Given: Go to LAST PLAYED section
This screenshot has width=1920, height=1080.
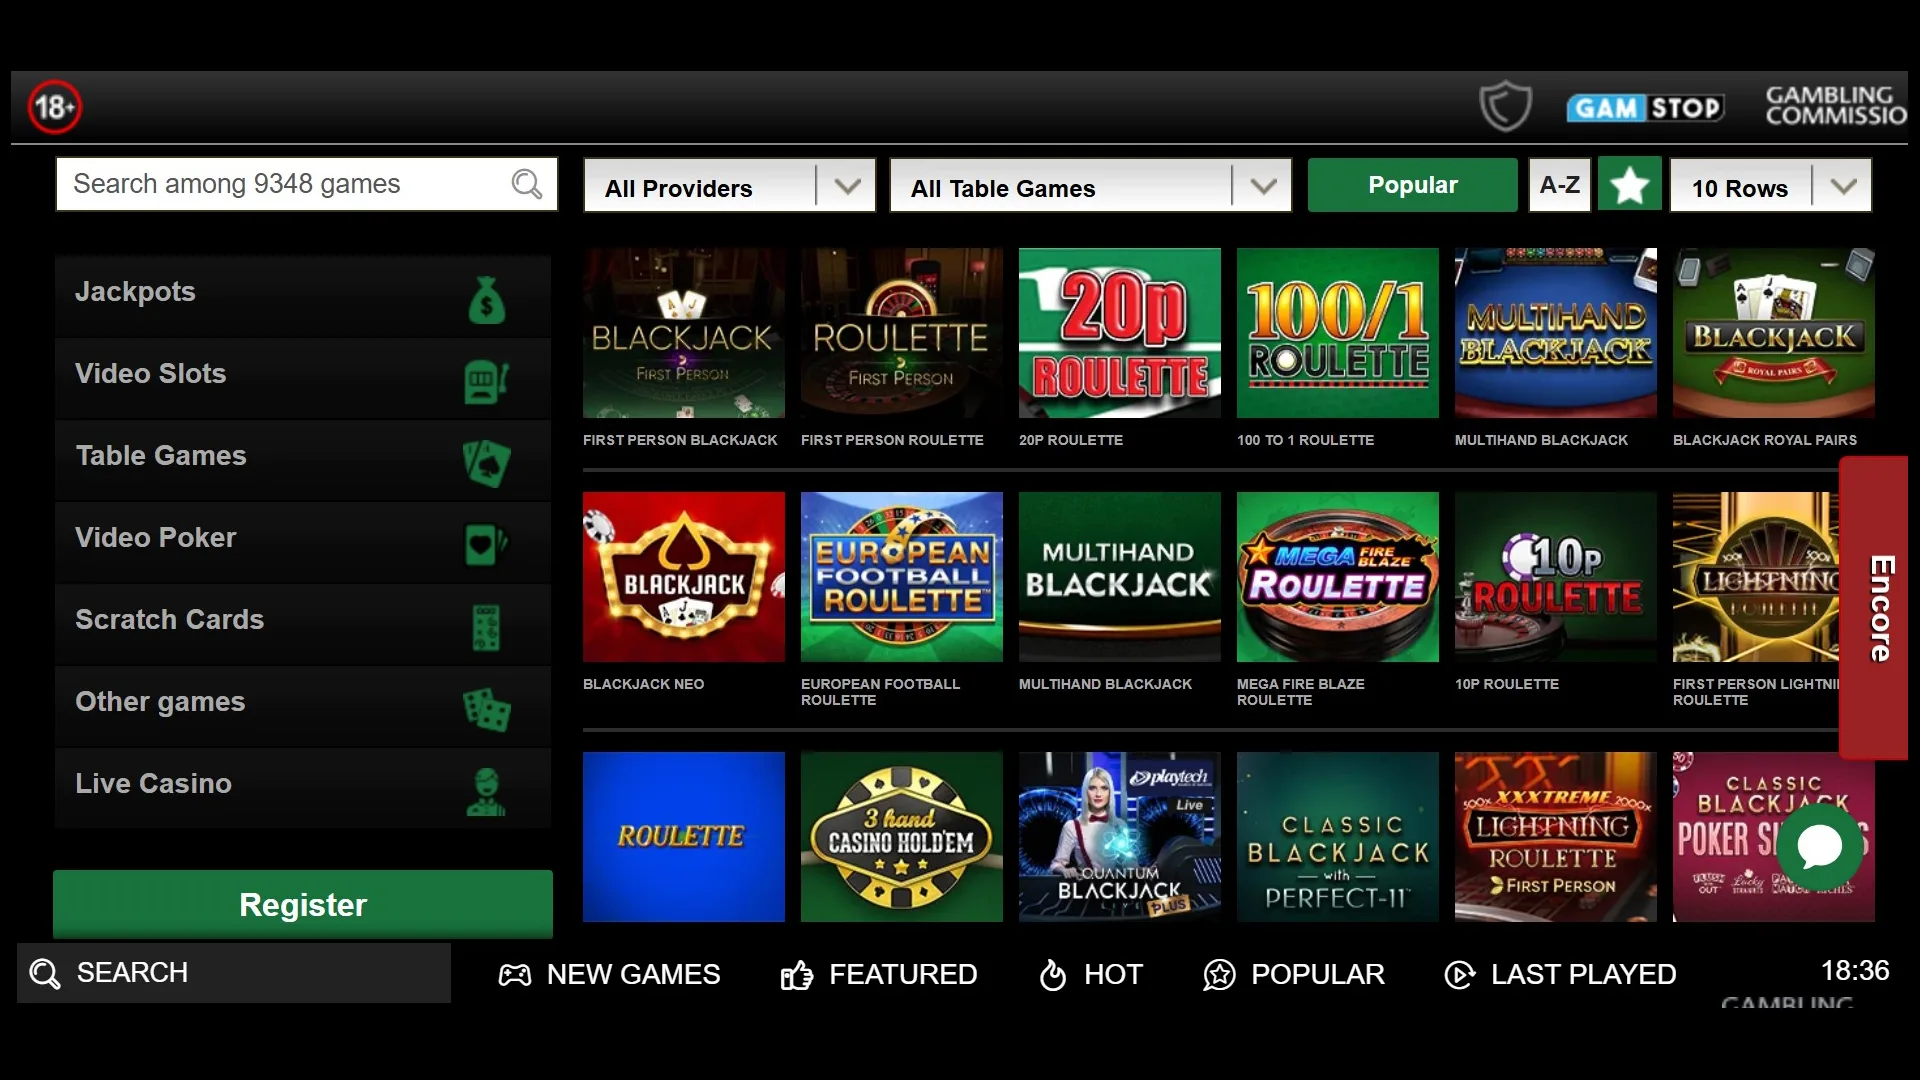Looking at the screenshot, I should click(1560, 975).
